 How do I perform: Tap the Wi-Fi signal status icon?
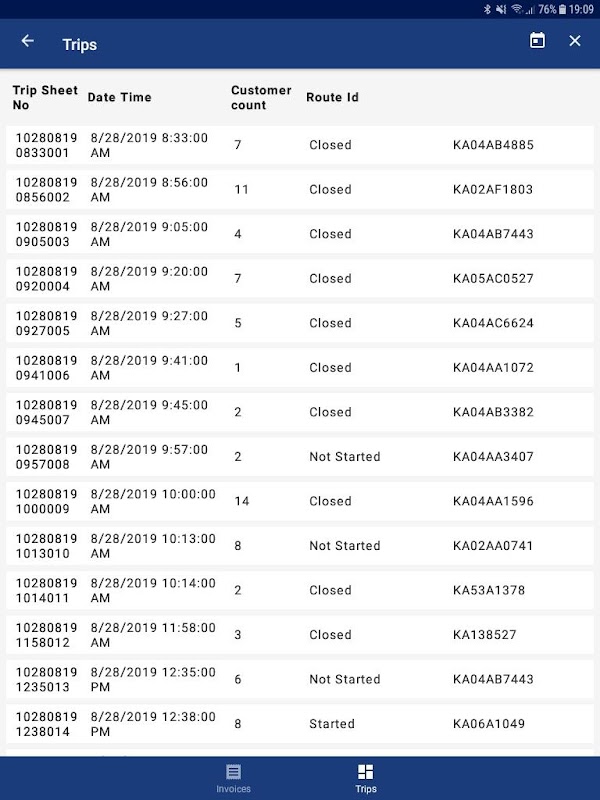pos(517,9)
